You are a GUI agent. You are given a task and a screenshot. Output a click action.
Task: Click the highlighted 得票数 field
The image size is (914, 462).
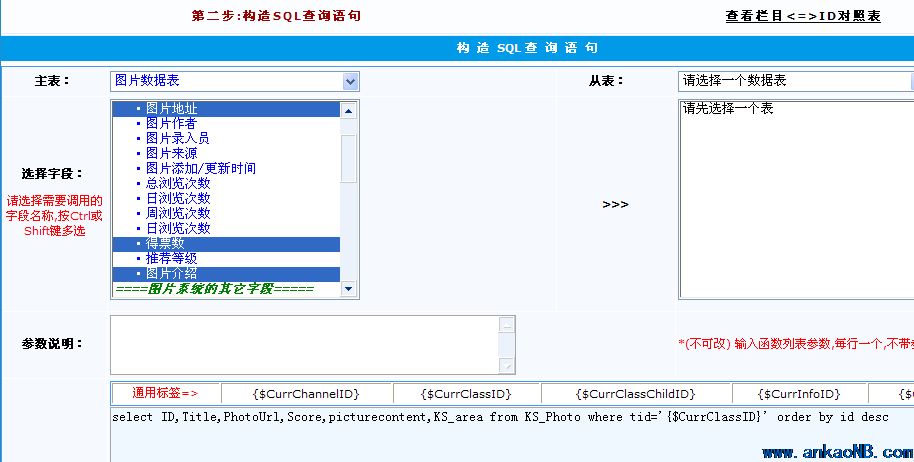tap(164, 243)
